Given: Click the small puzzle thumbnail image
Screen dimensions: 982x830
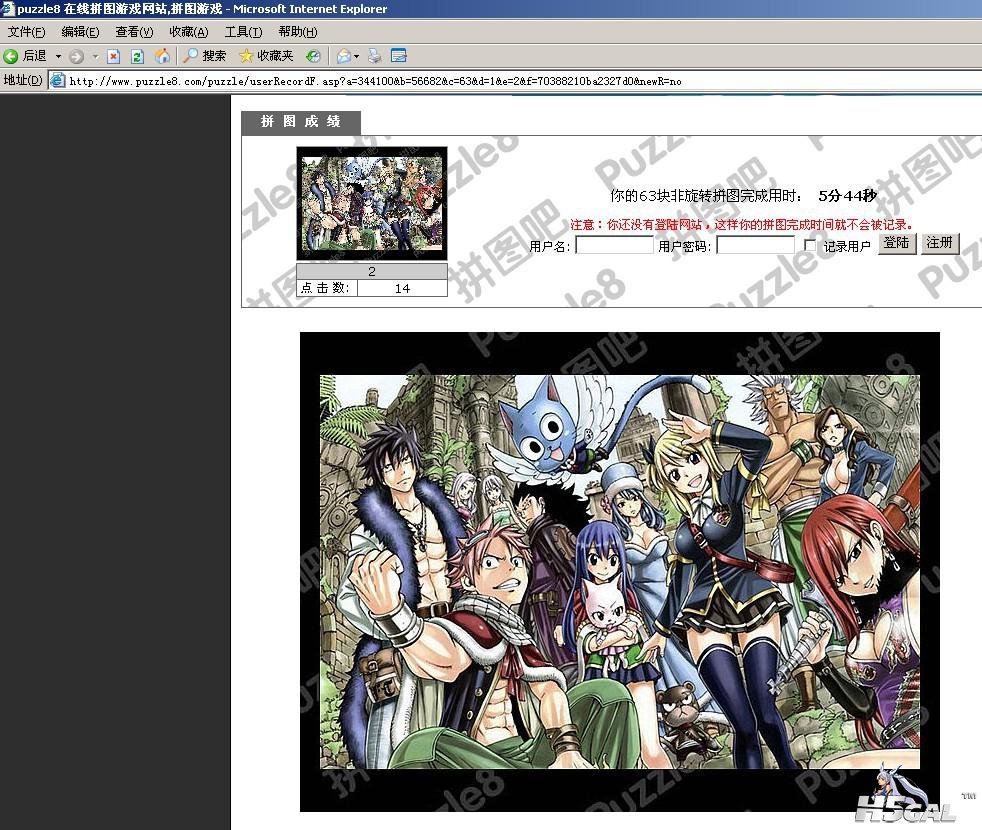Looking at the screenshot, I should 372,204.
